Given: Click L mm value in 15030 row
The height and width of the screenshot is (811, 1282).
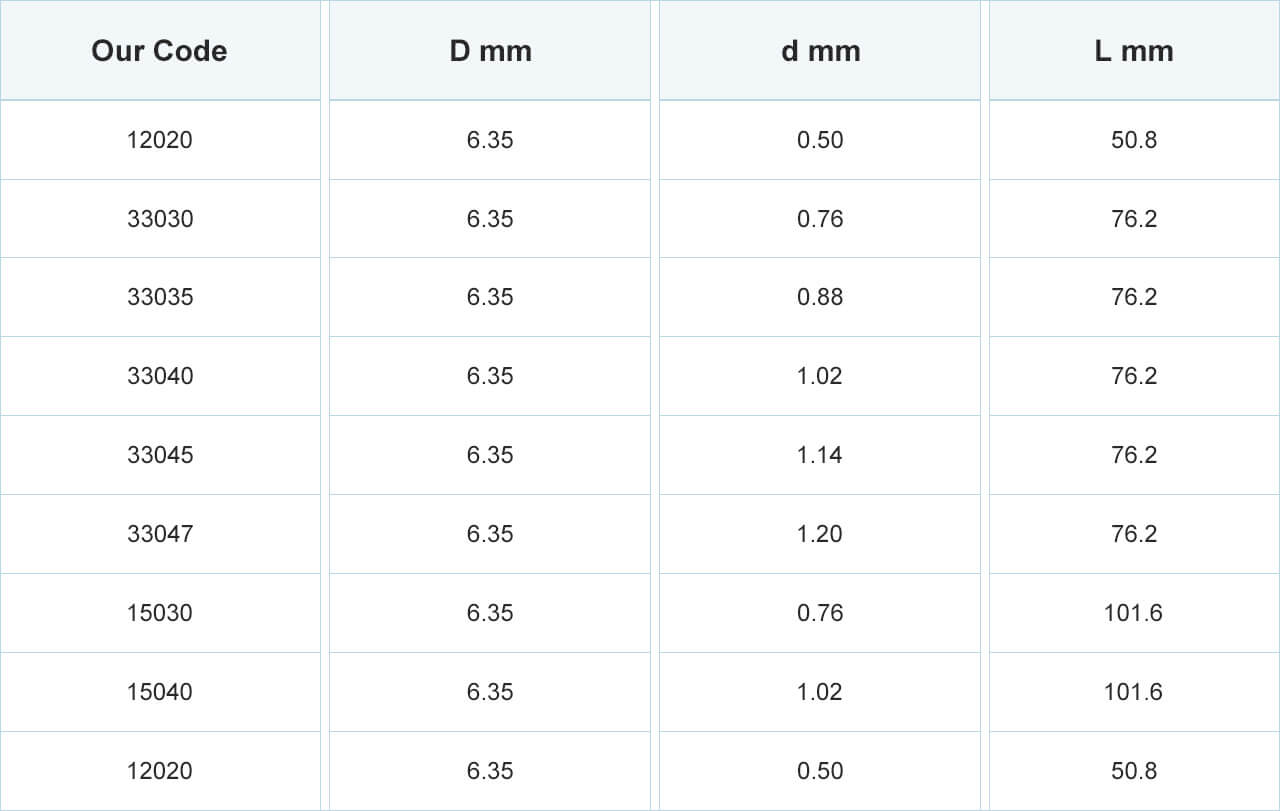Looking at the screenshot, I should (1134, 613).
